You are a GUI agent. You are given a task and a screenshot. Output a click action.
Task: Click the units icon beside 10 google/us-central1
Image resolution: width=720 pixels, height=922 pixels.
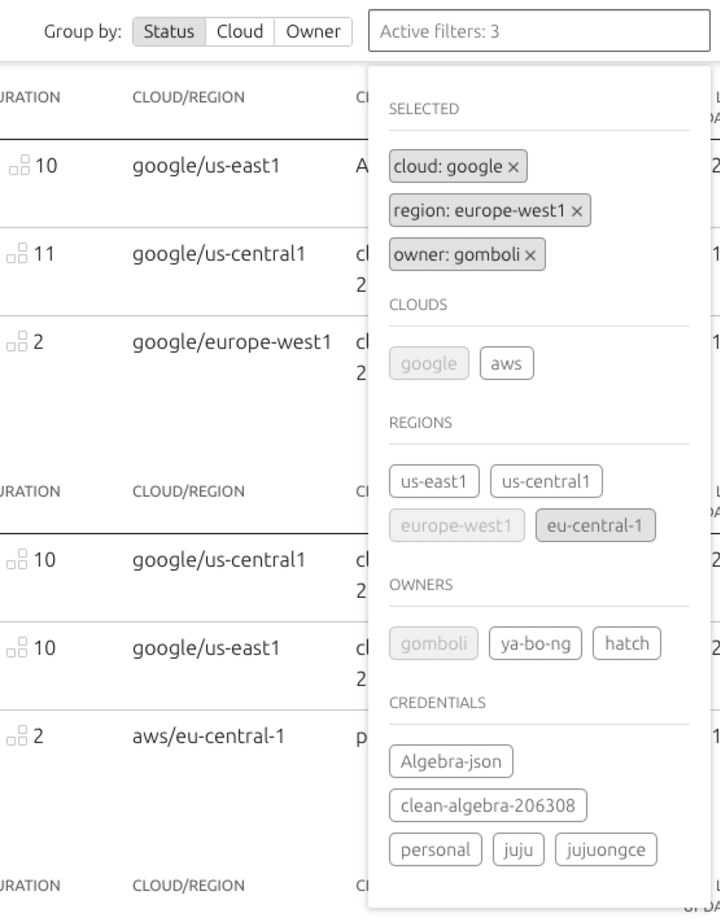tap(17, 559)
